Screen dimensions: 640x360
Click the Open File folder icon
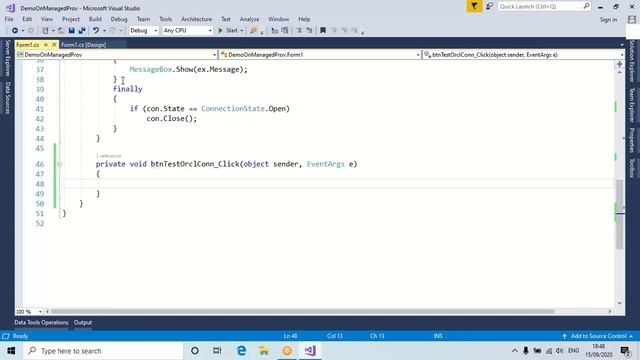tap(61, 31)
